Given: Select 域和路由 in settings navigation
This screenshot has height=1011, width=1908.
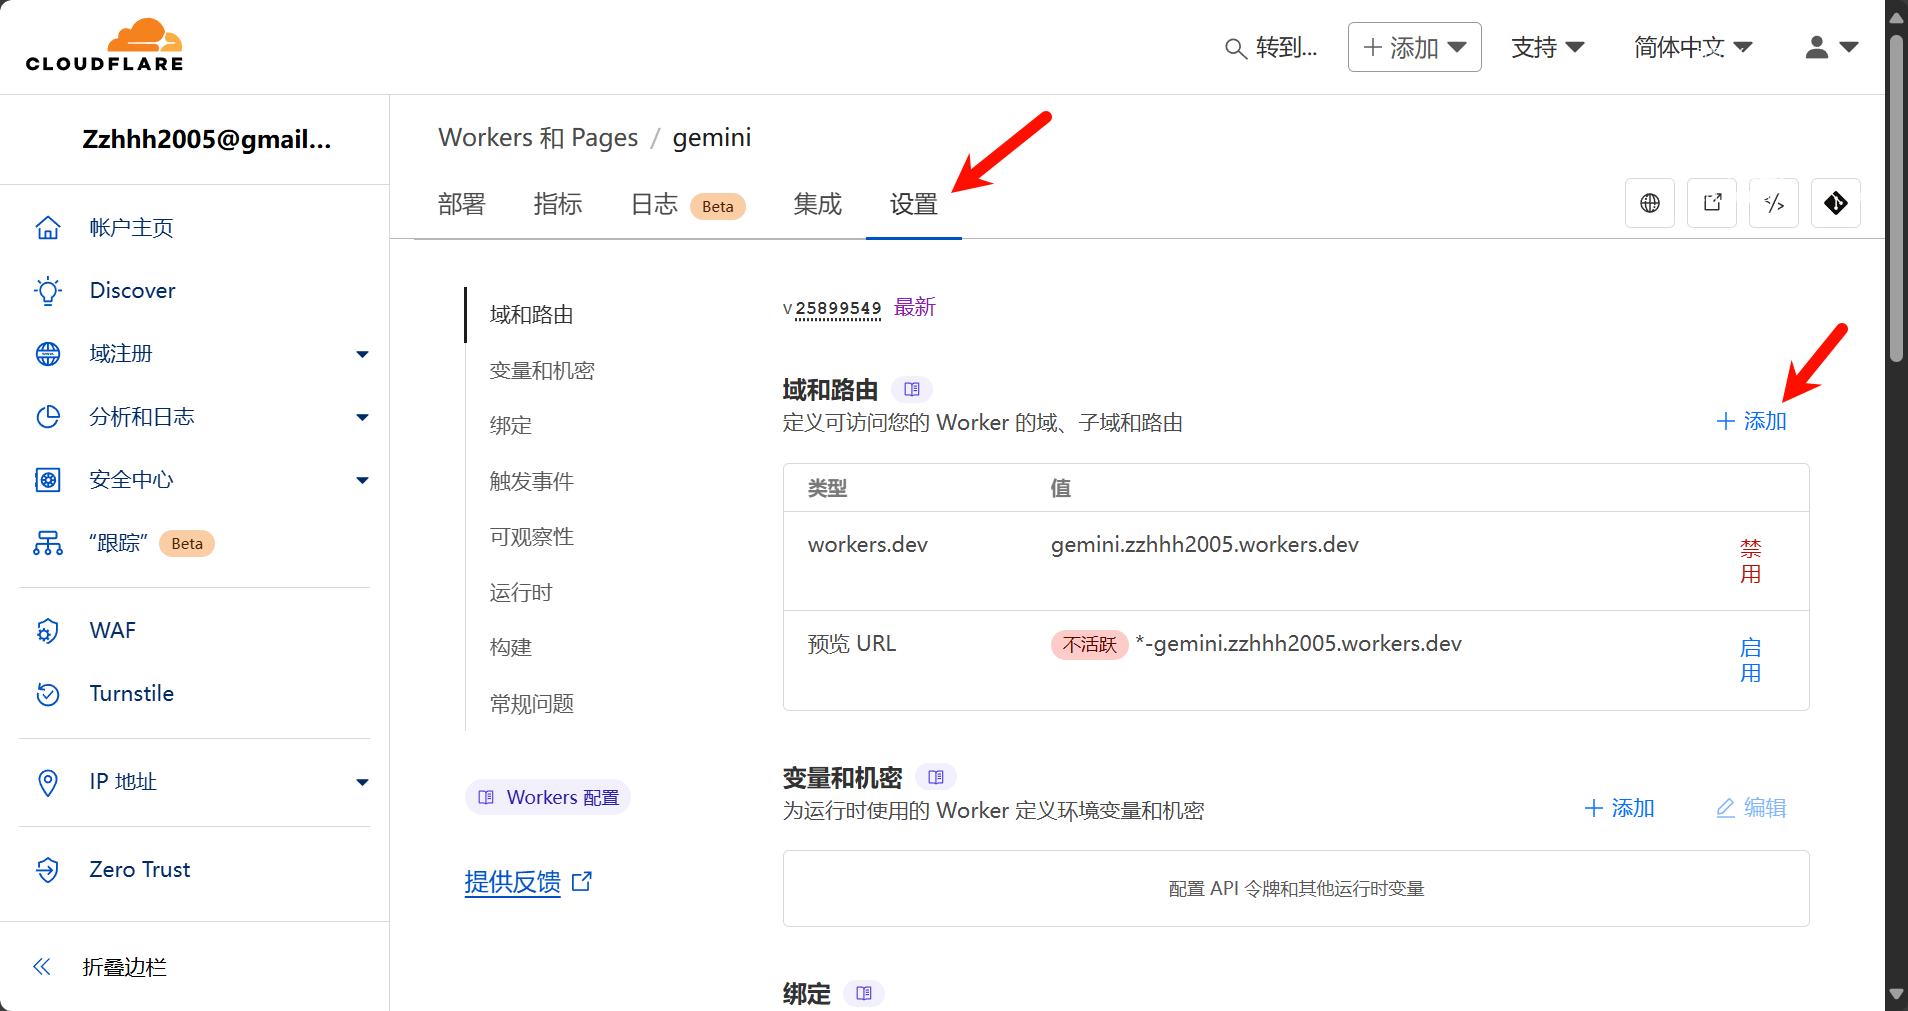Looking at the screenshot, I should 532,315.
